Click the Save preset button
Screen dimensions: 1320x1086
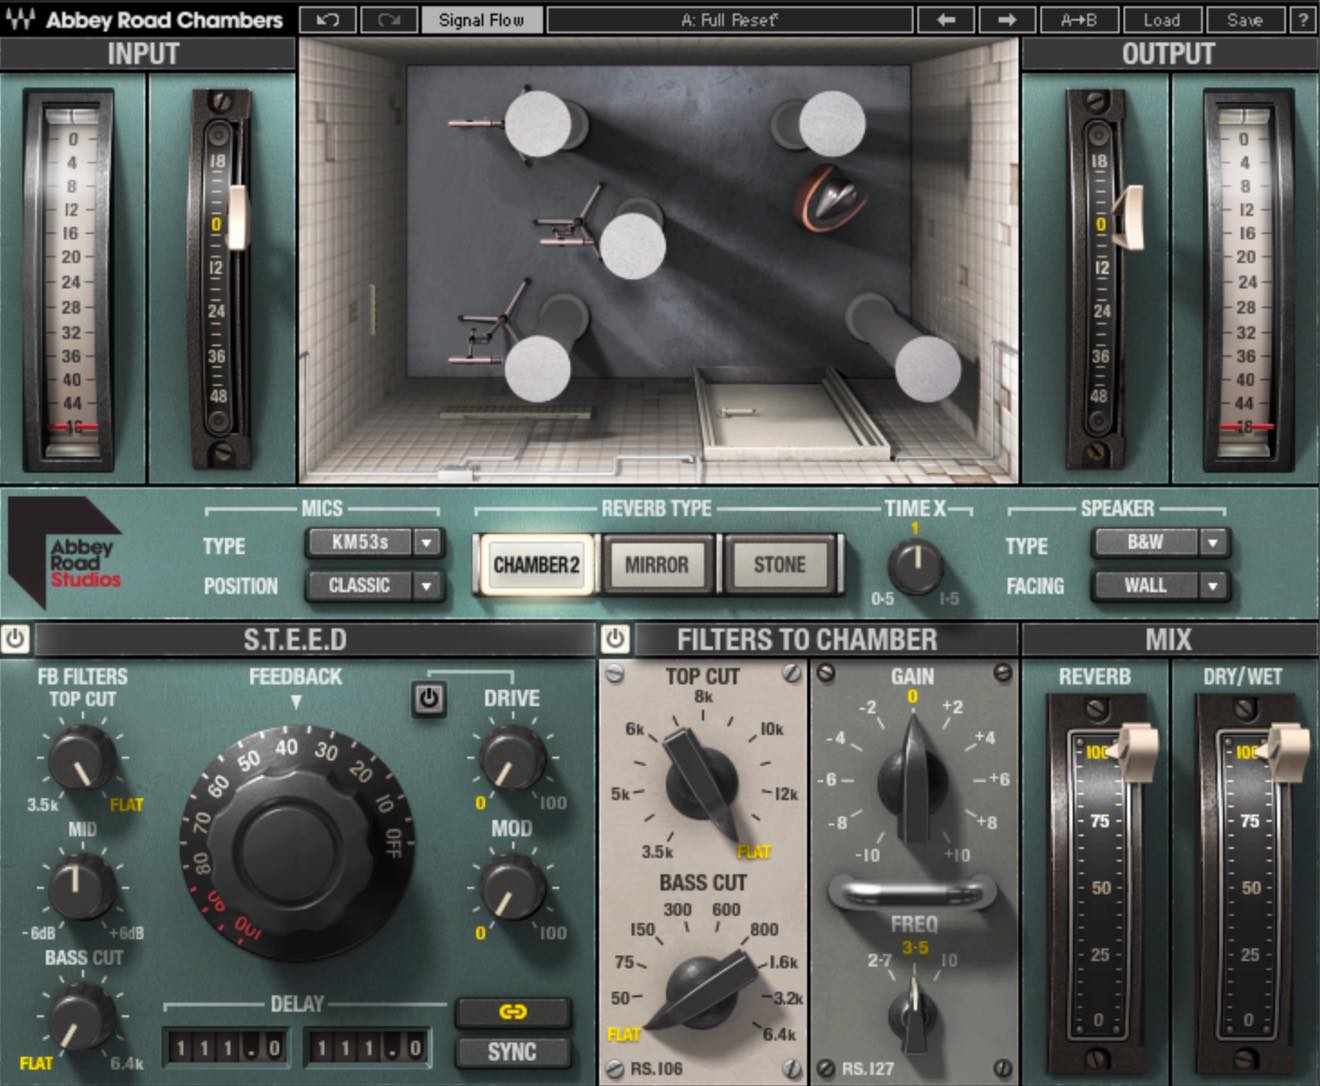[x=1244, y=19]
